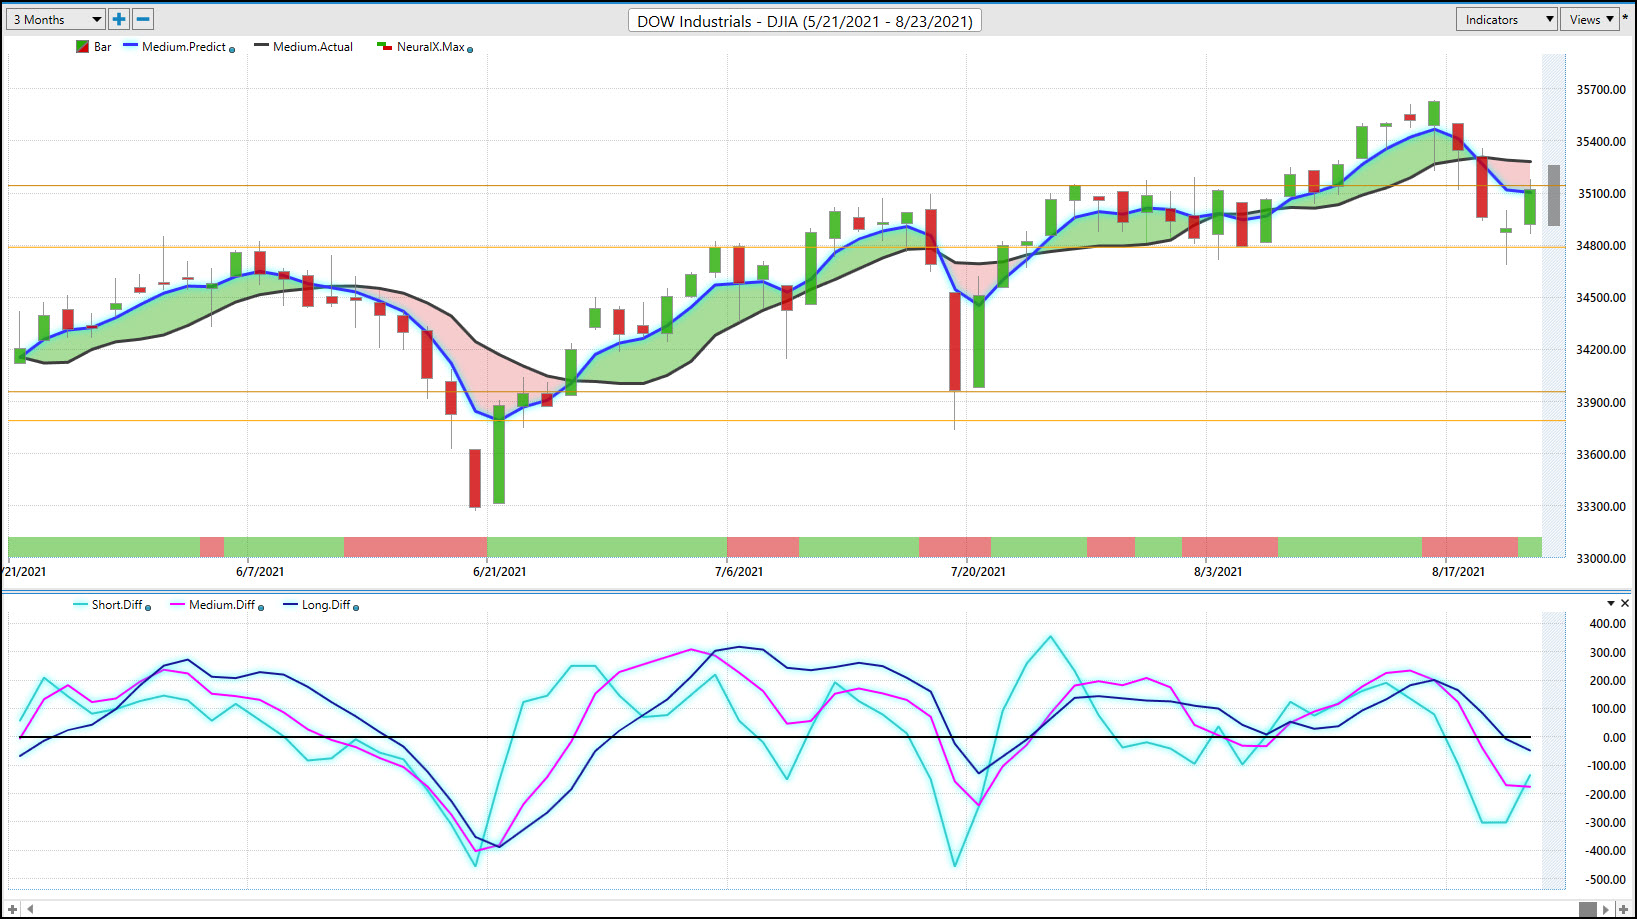This screenshot has width=1637, height=919.
Task: Click the 6/7/2021 date label
Action: click(x=260, y=572)
